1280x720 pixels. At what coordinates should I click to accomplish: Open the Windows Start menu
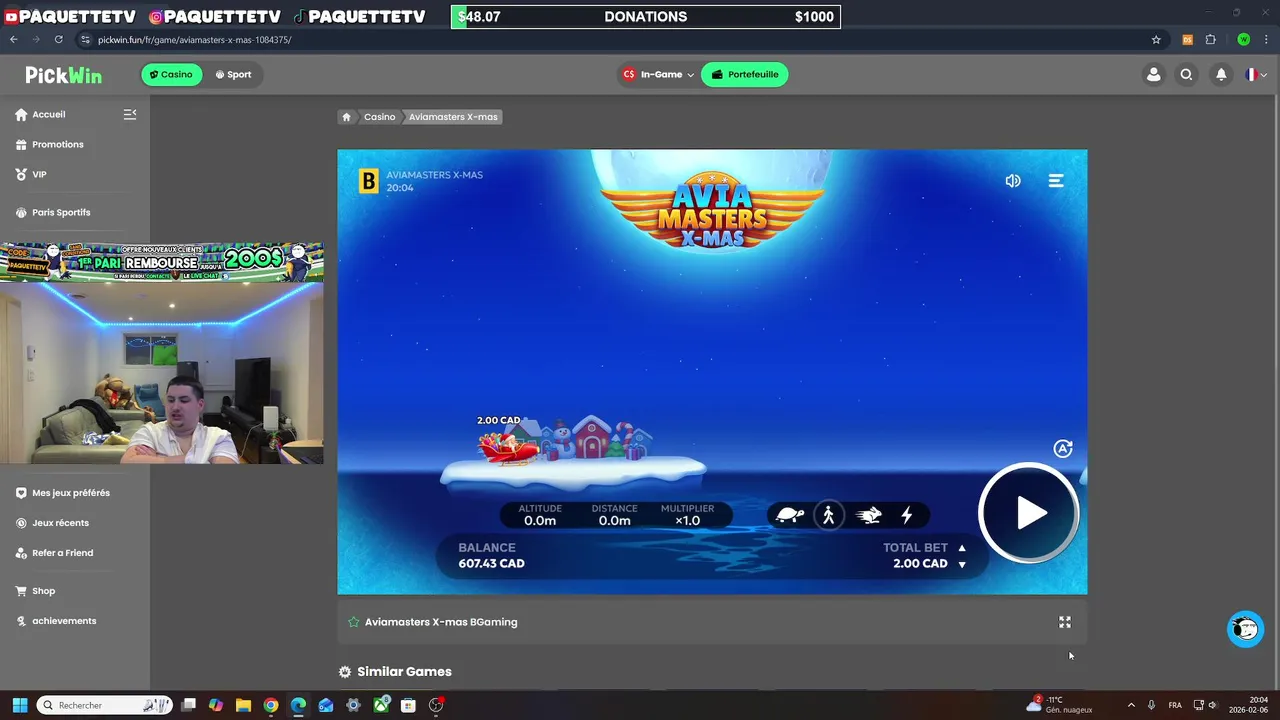point(19,705)
